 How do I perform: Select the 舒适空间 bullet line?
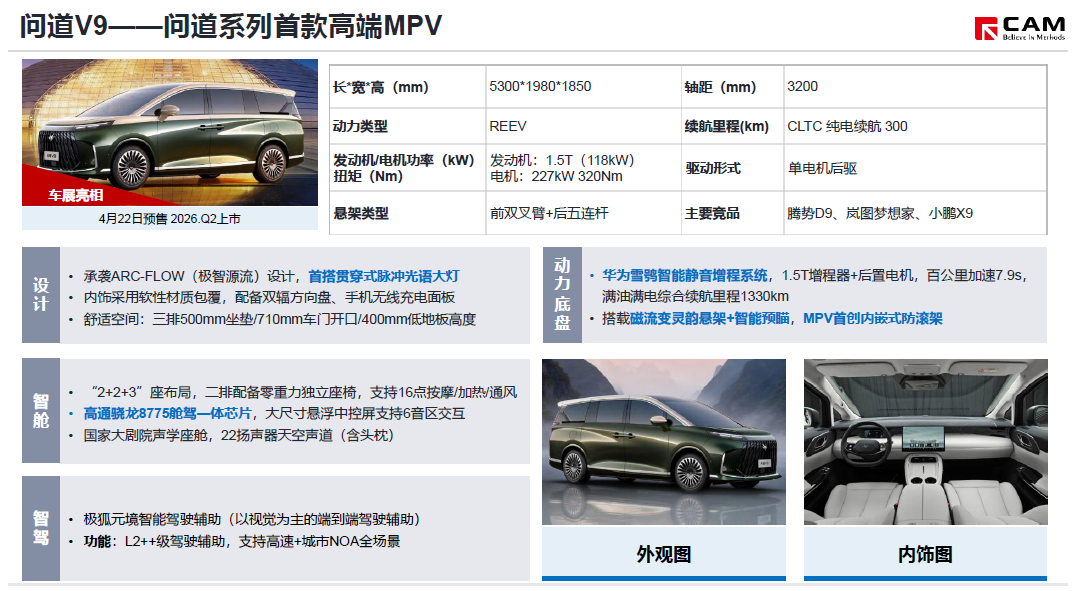[280, 319]
